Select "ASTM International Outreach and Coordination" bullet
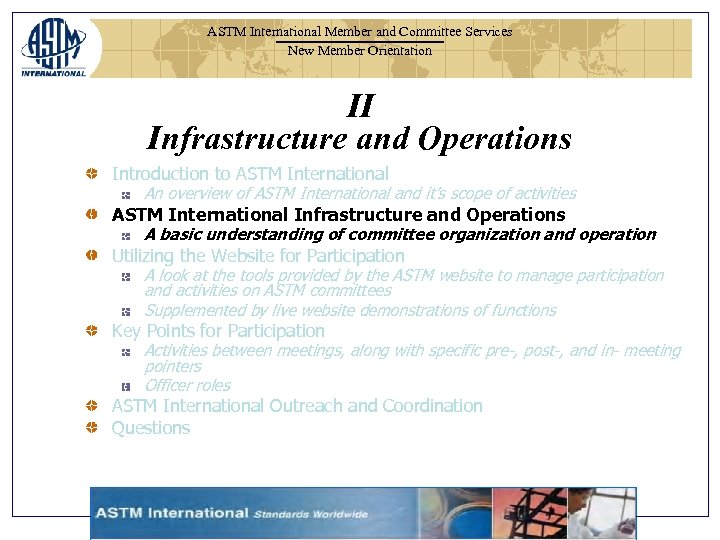Viewport: 720px width, 540px height. (297, 406)
